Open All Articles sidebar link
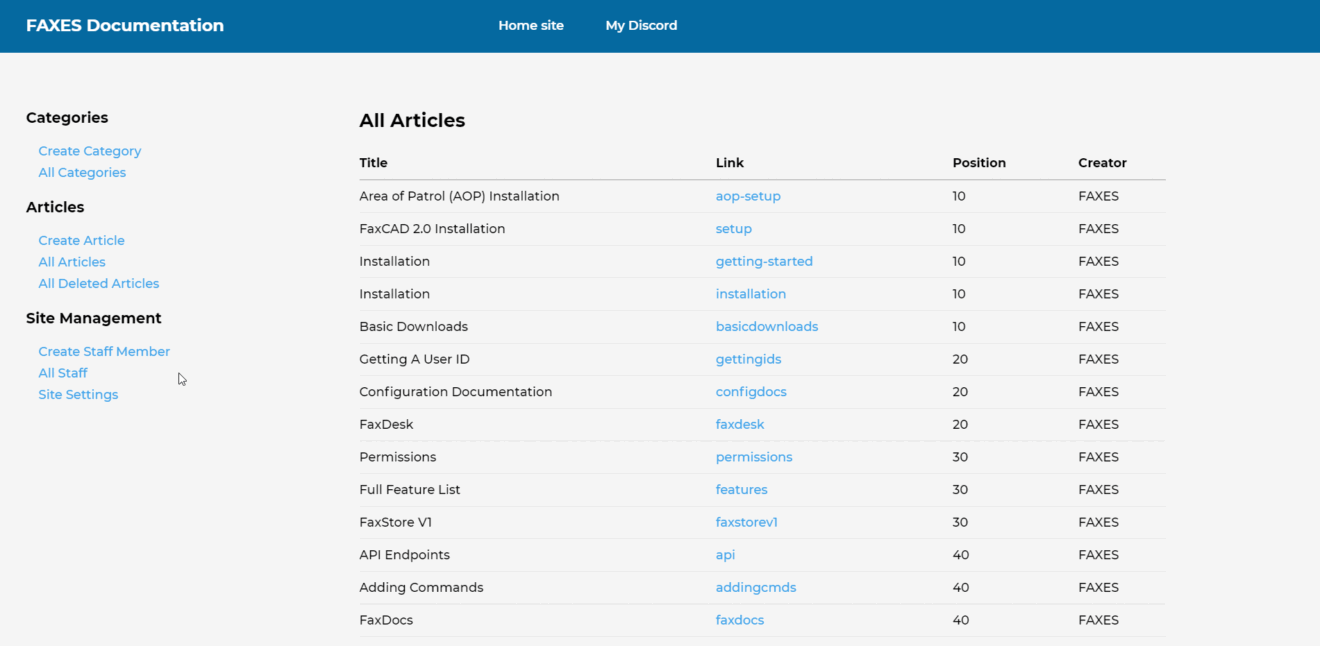 [x=72, y=262]
